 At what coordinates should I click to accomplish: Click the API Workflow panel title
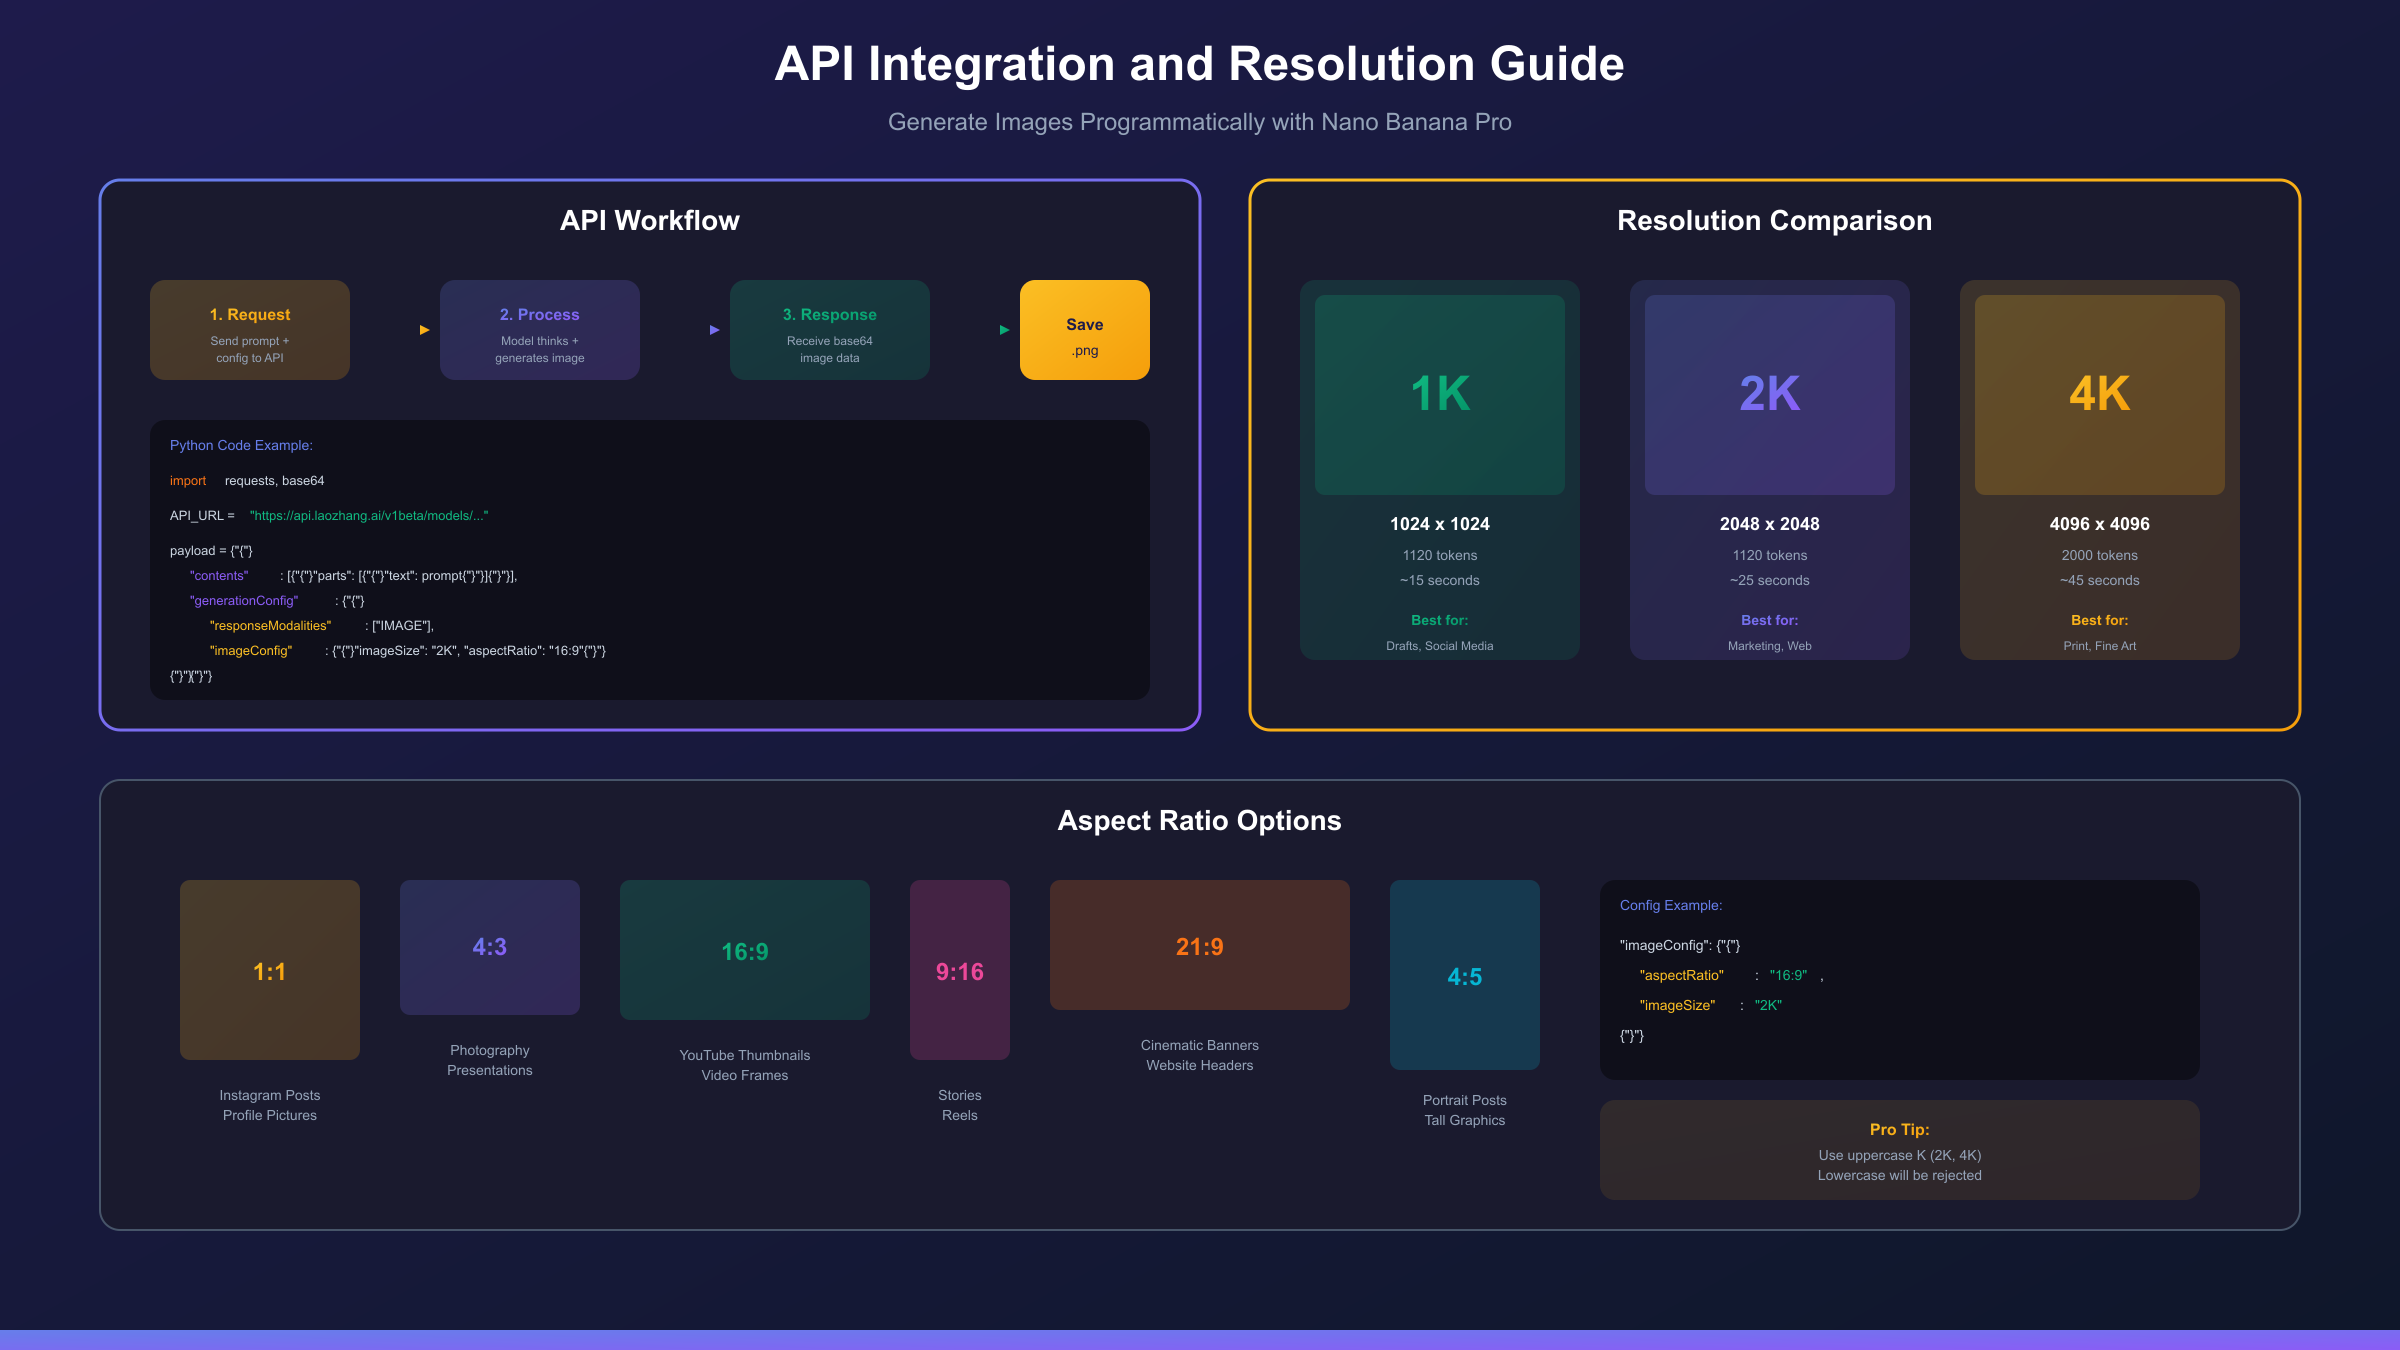(x=650, y=220)
